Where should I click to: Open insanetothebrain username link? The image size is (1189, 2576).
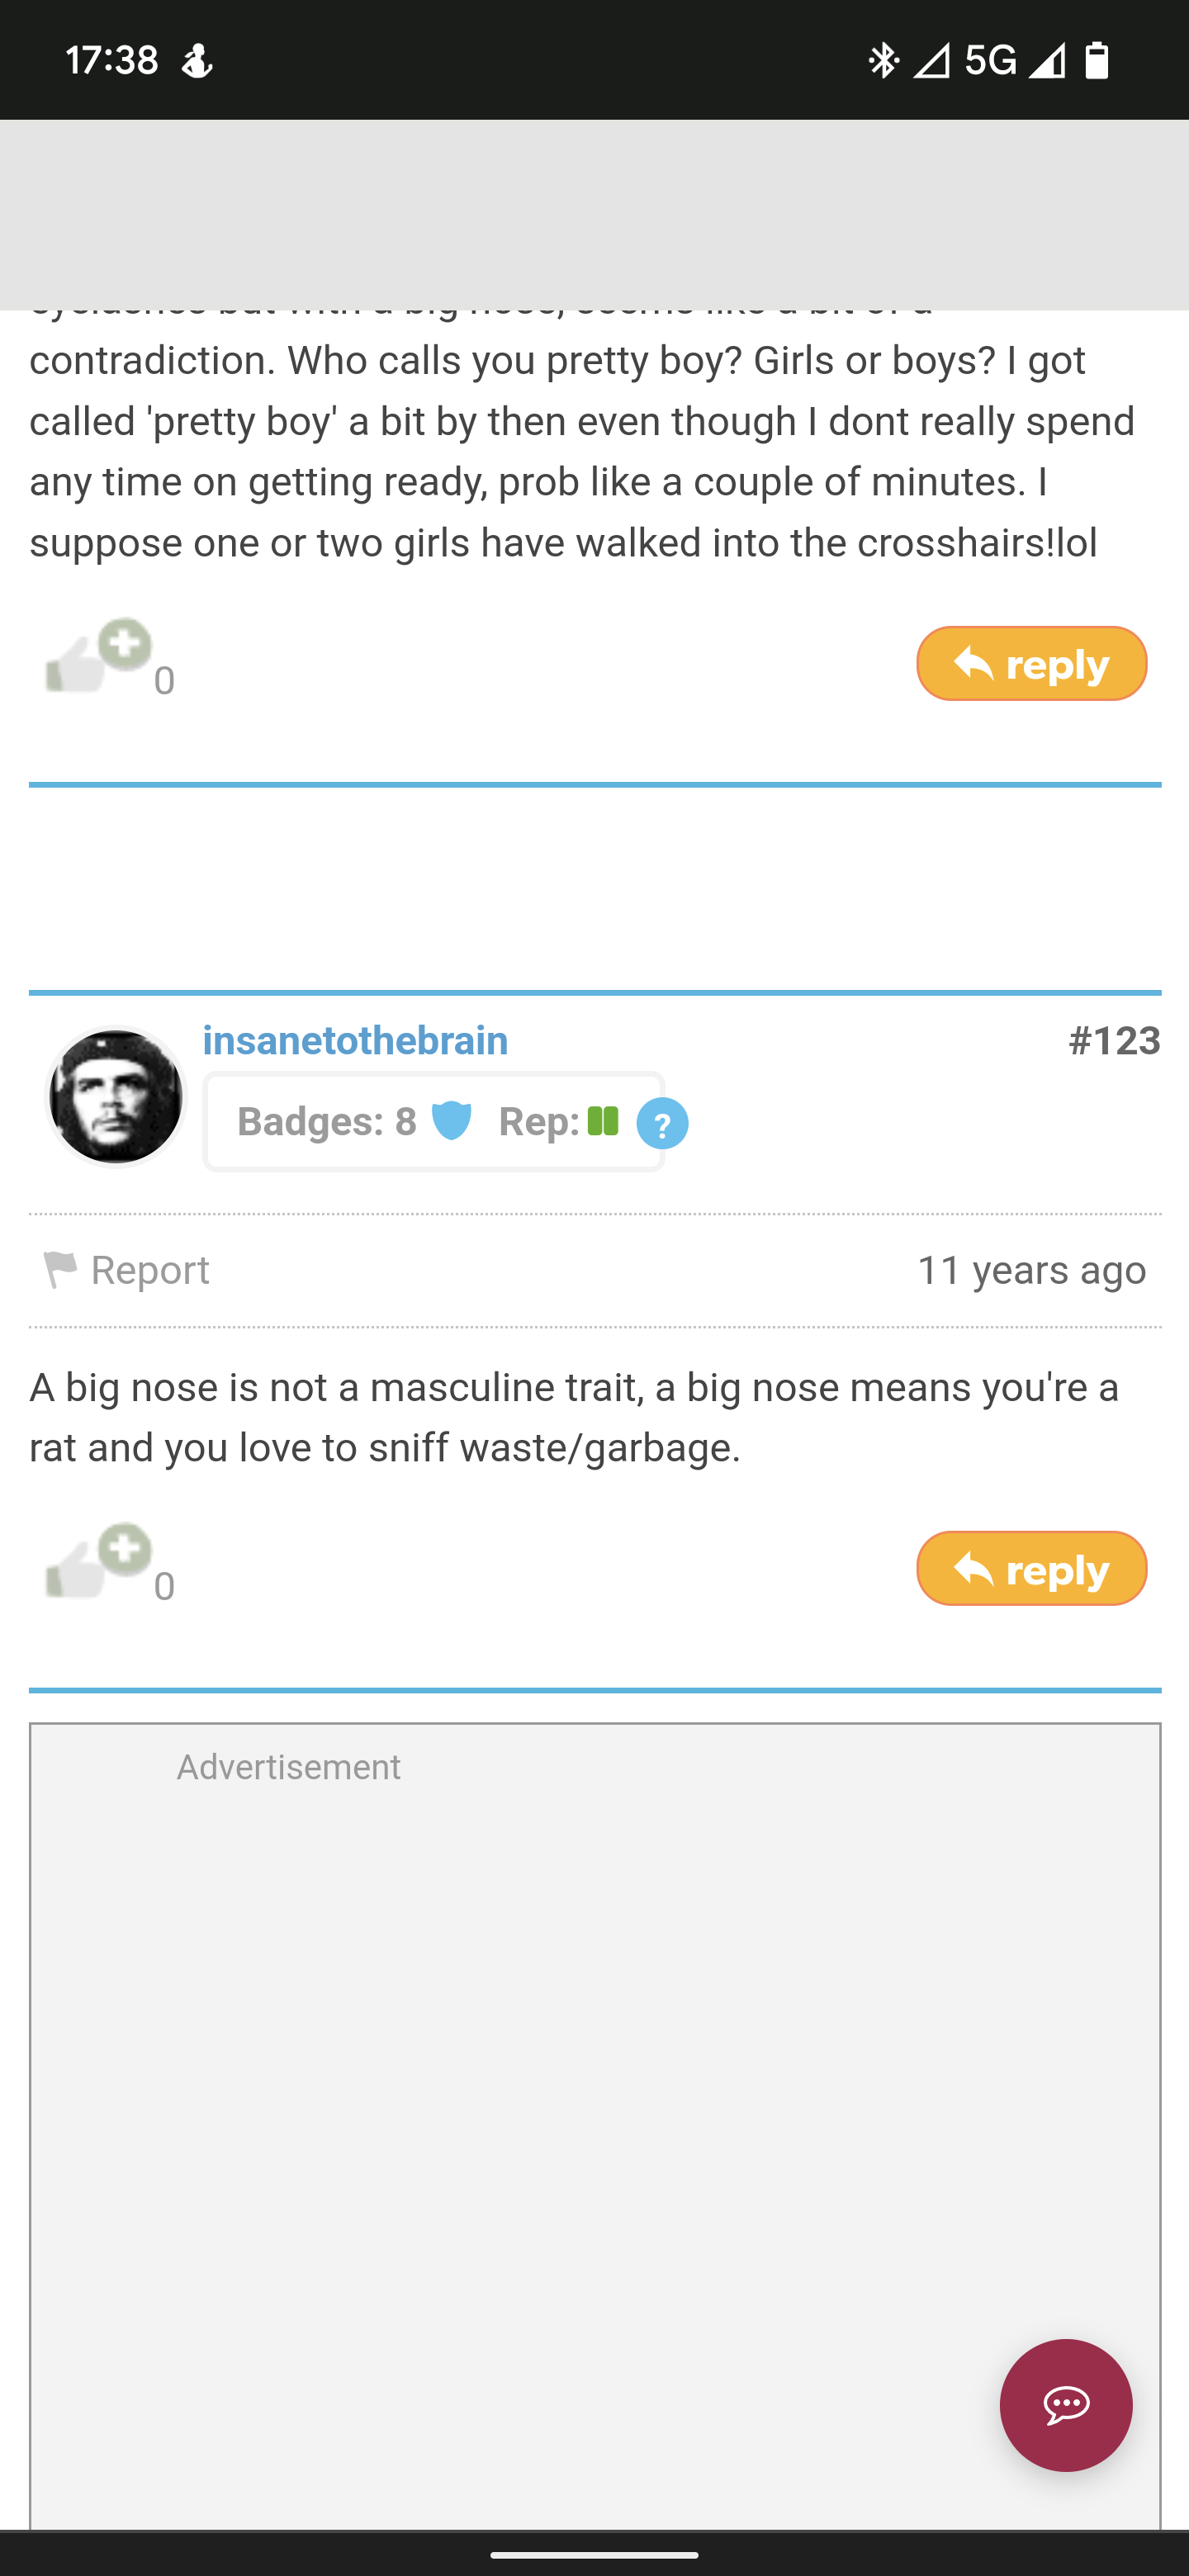click(x=355, y=1041)
